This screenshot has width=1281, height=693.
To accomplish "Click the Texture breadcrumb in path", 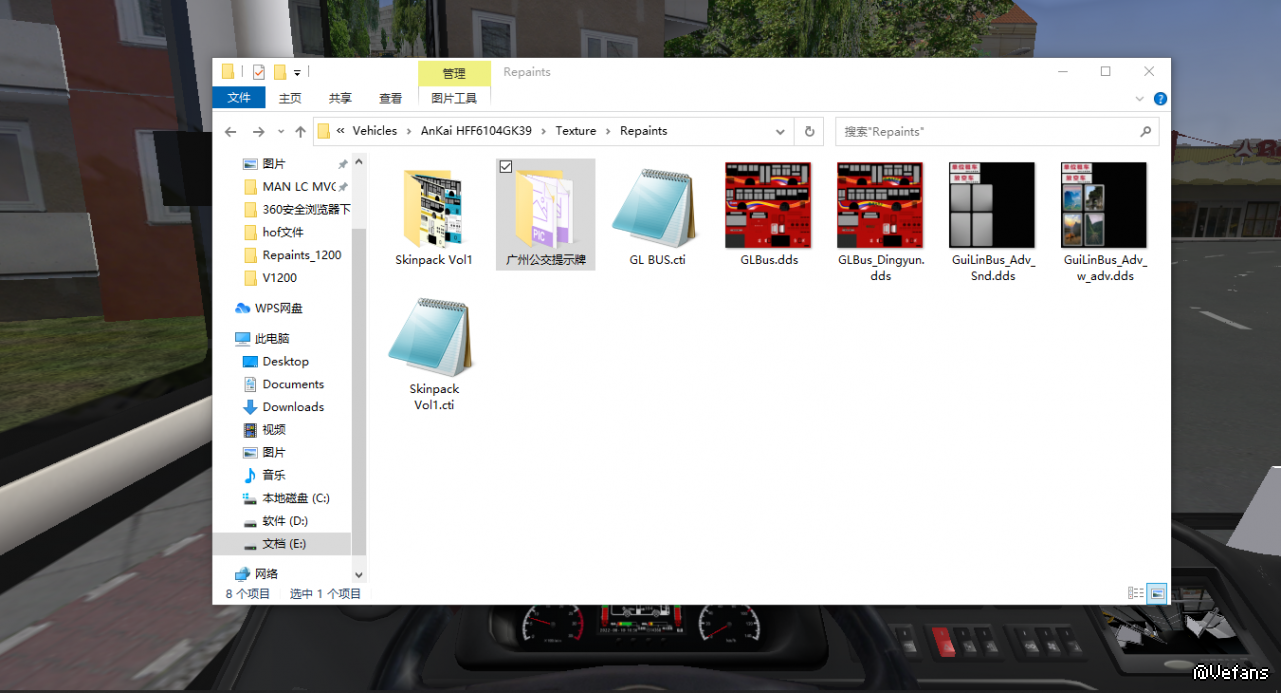I will (x=575, y=131).
